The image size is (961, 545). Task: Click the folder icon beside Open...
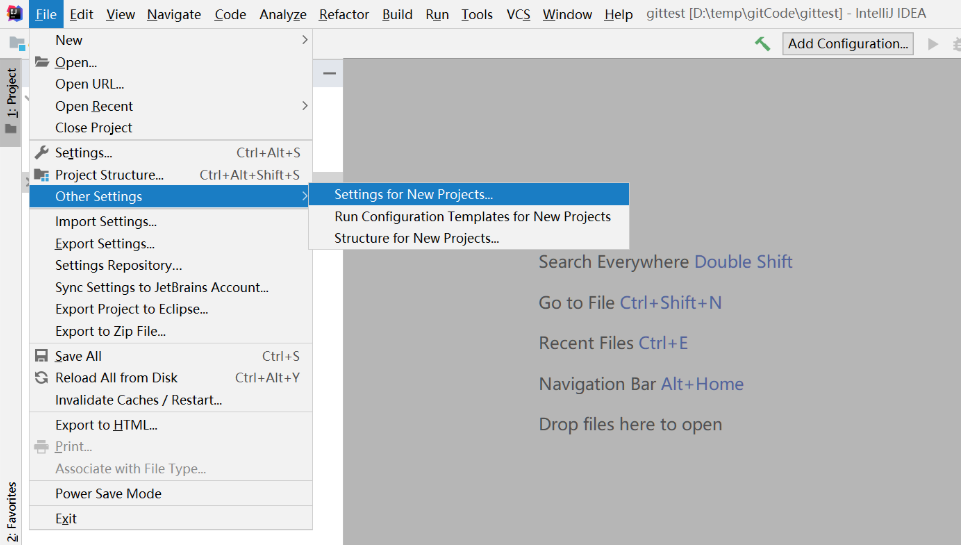click(x=42, y=62)
